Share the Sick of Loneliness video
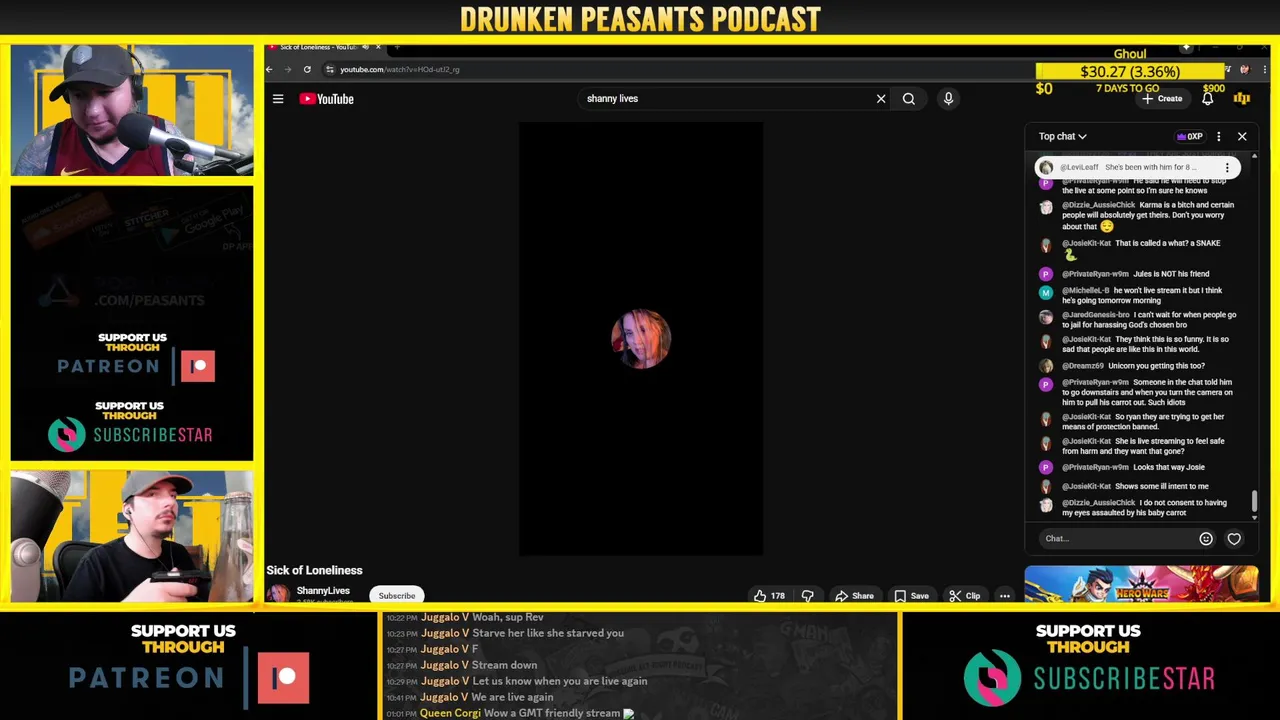Screen dimensions: 1280x720 coord(855,596)
